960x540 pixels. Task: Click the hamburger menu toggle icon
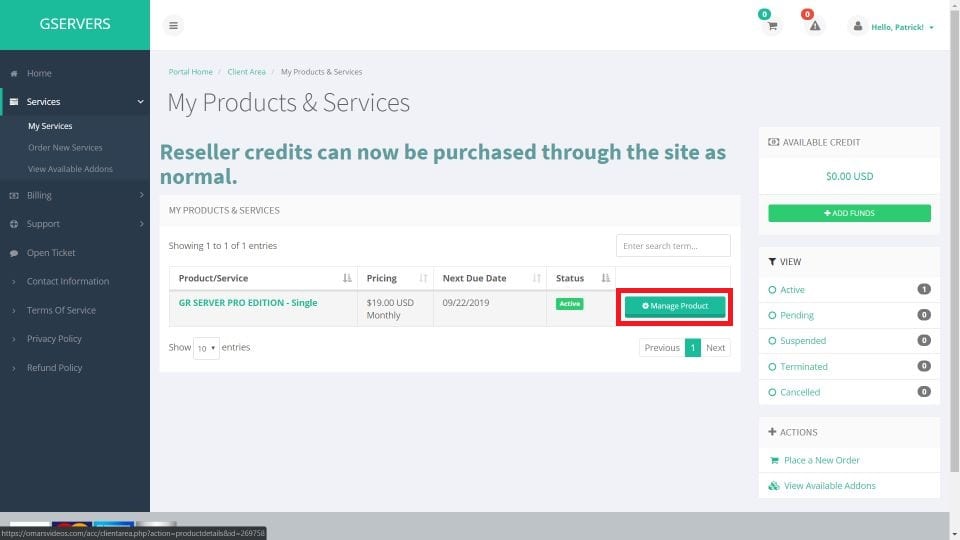coord(173,26)
